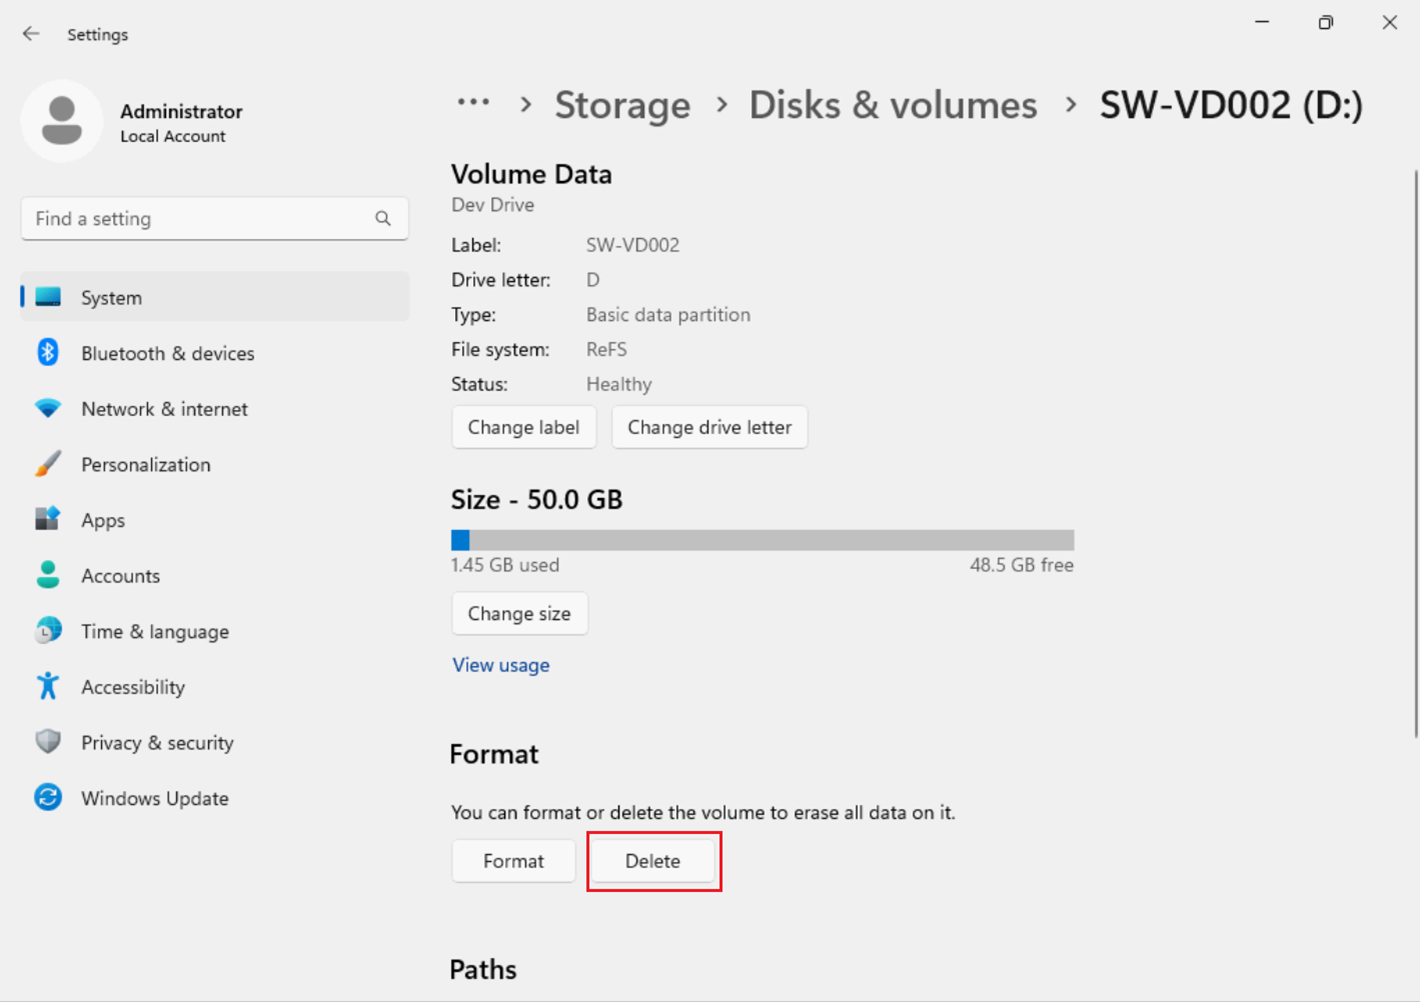This screenshot has height=1002, width=1420.
Task: Select Privacy & security in sidebar
Action: click(157, 743)
